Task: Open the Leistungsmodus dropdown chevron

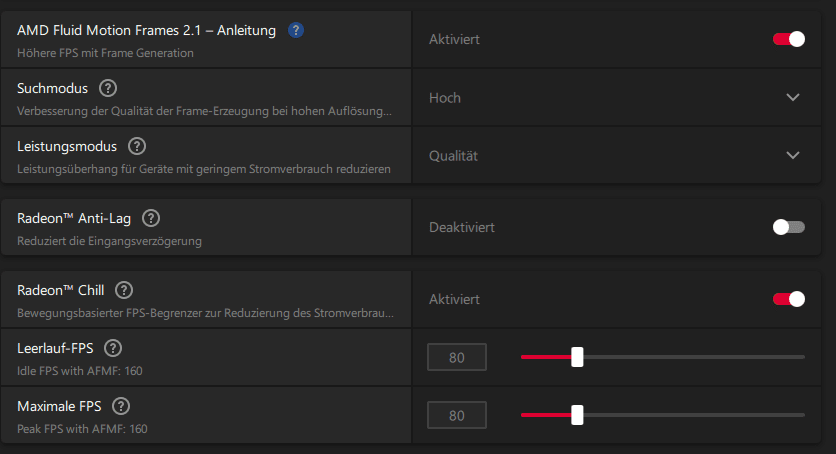Action: (x=793, y=155)
